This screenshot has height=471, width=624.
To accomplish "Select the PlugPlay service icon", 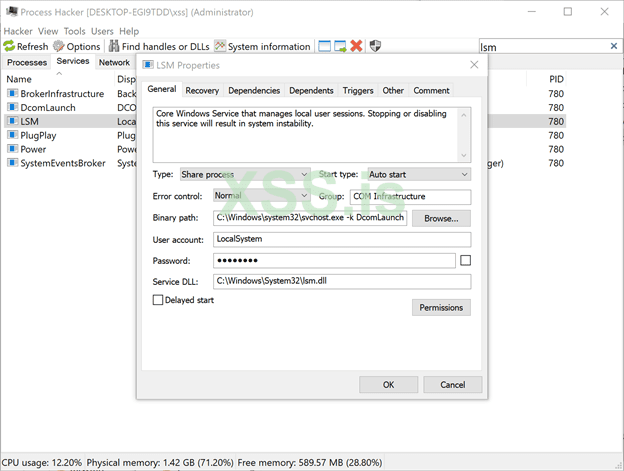I will tap(12, 135).
